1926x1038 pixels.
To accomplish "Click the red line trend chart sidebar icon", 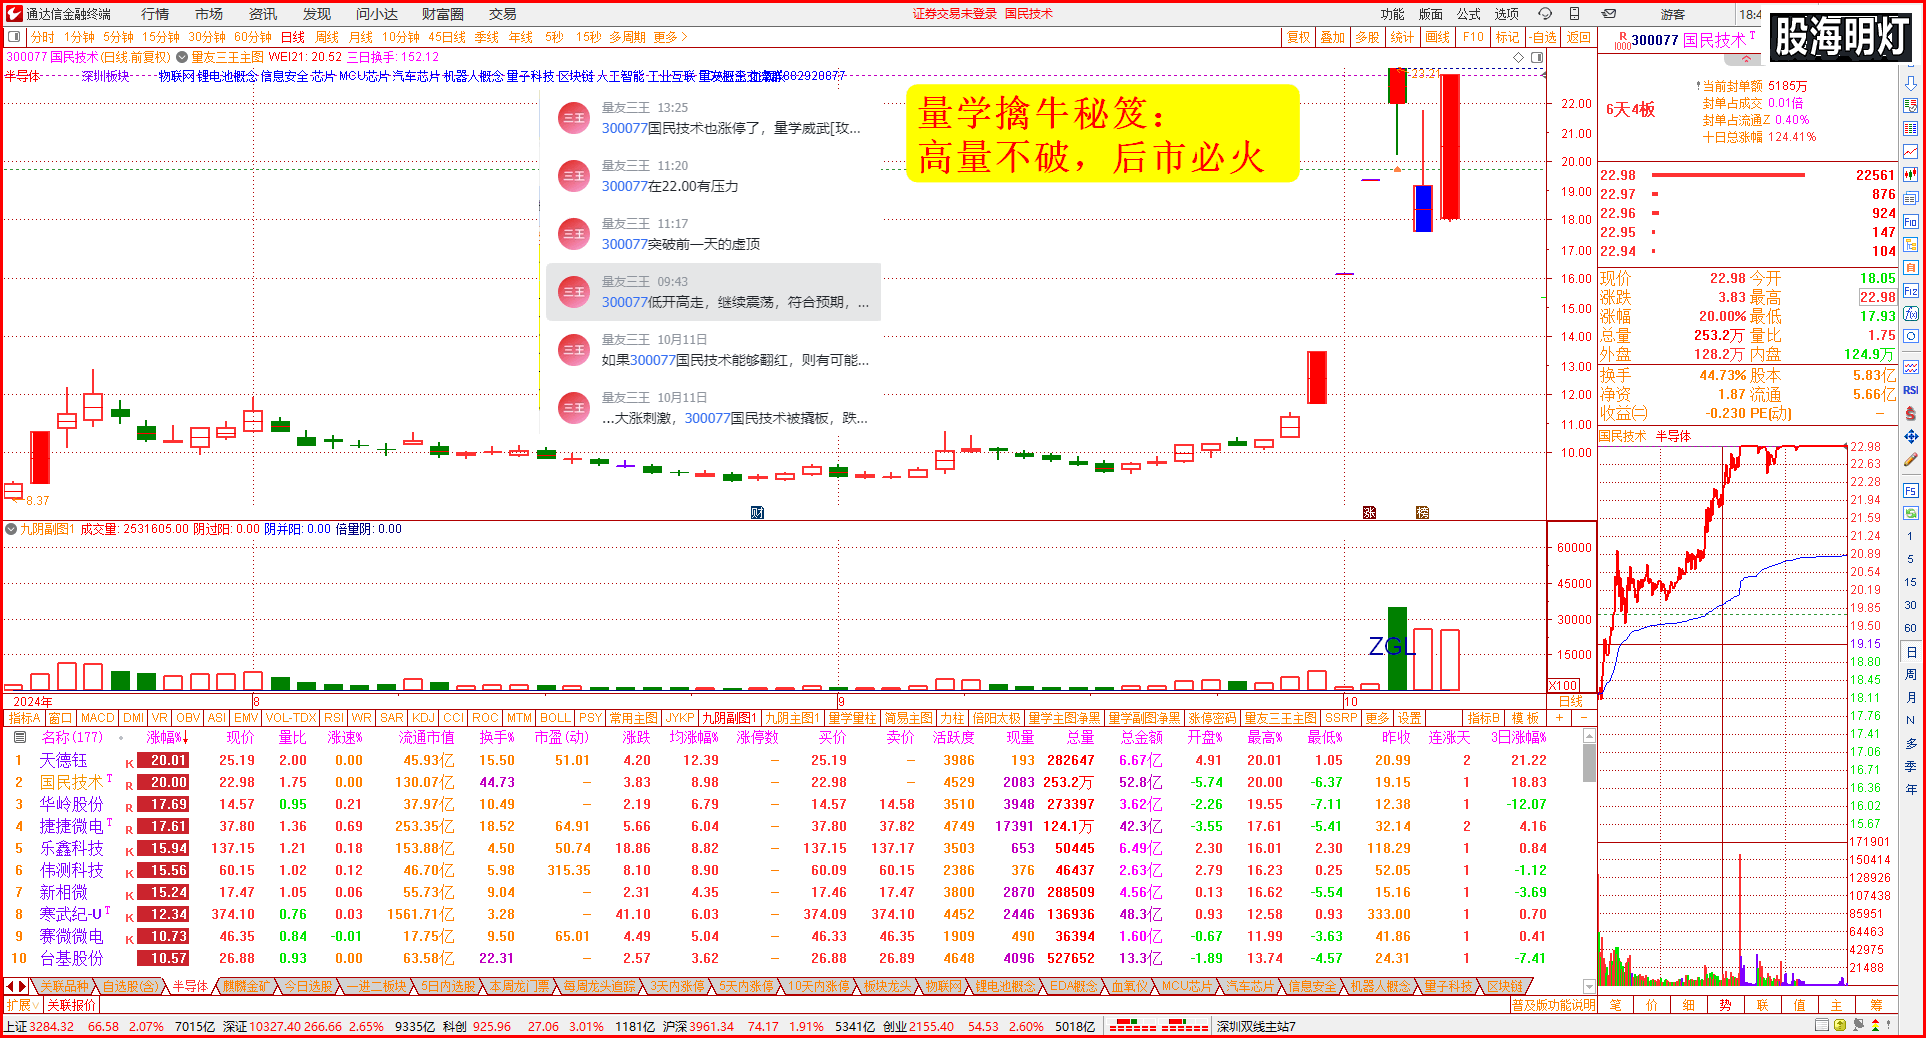I will pyautogui.click(x=1911, y=152).
